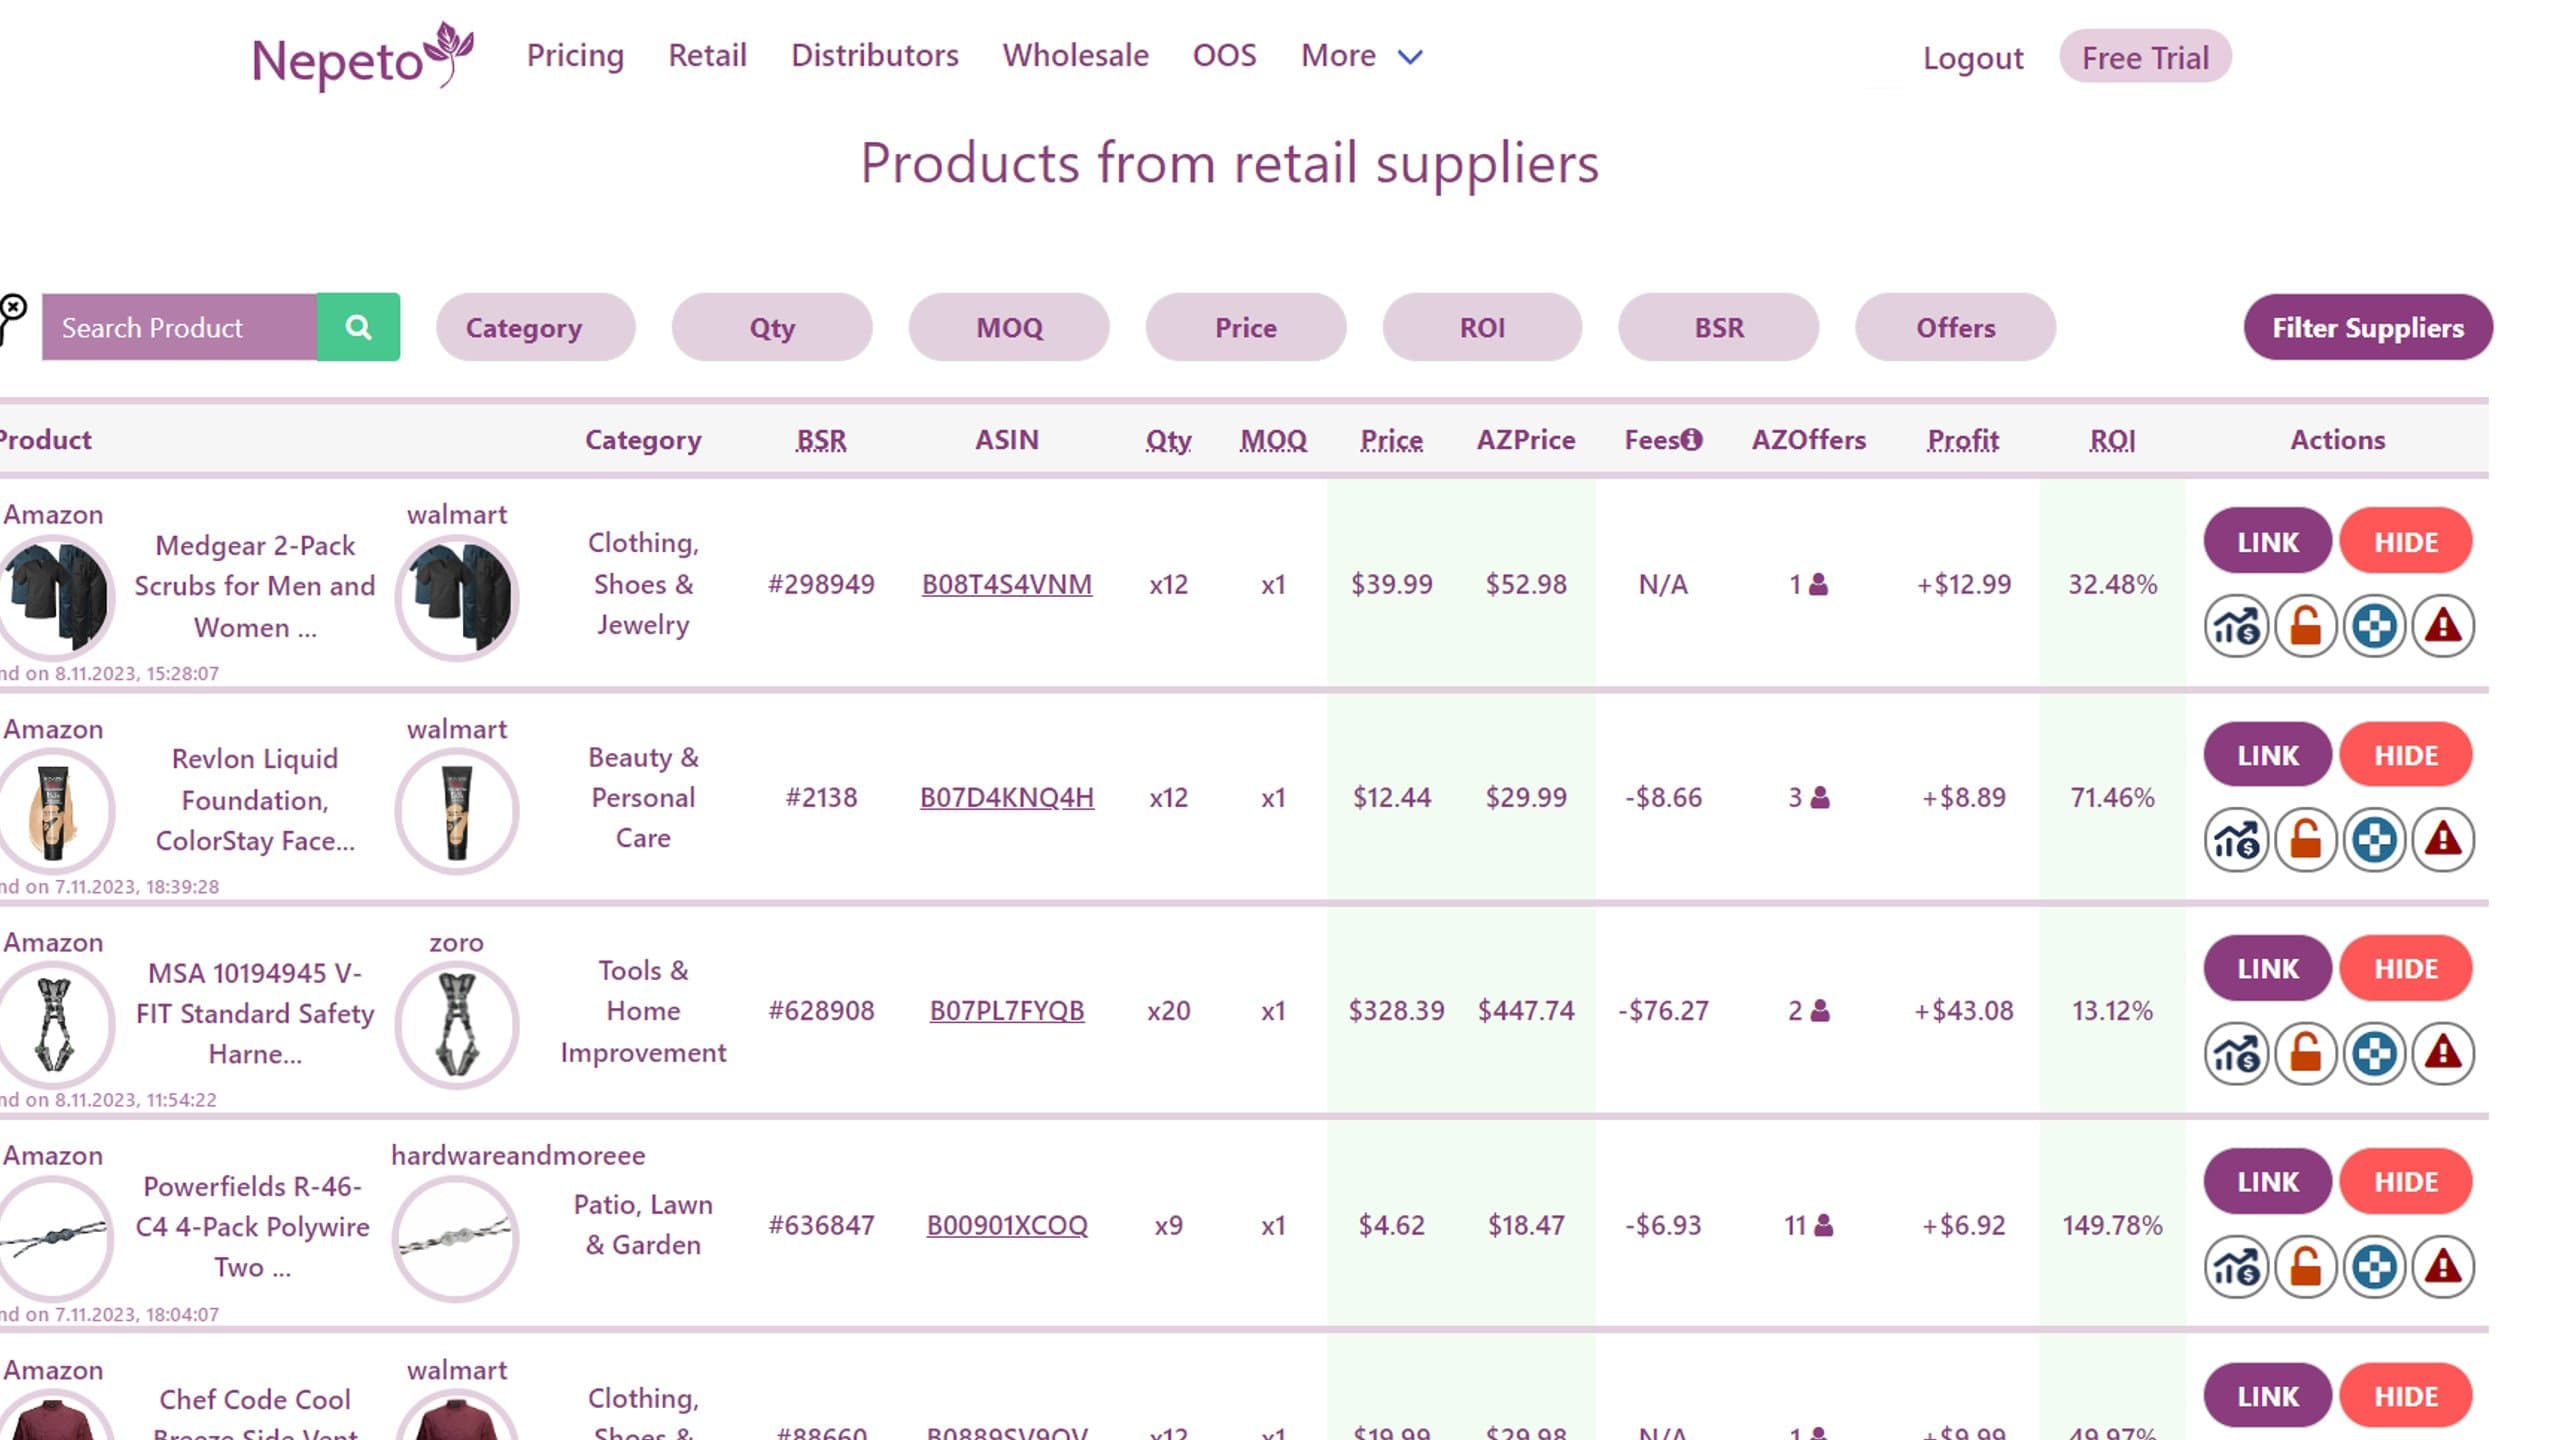Click HIDE button for Medgear Scrubs row
Viewport: 2560px width, 1440px height.
(2406, 541)
